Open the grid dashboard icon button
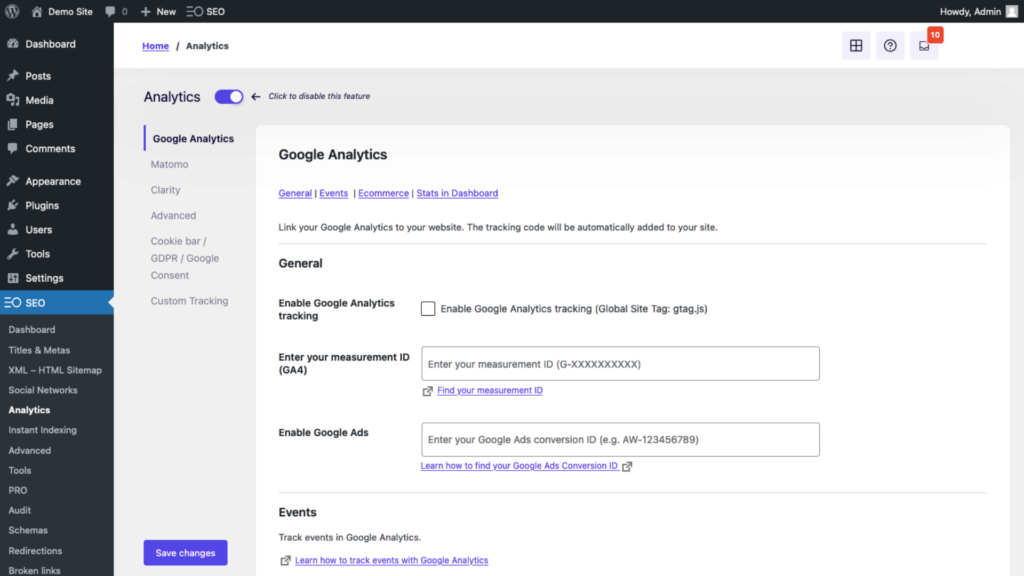Viewport: 1024px width, 576px height. 856,46
